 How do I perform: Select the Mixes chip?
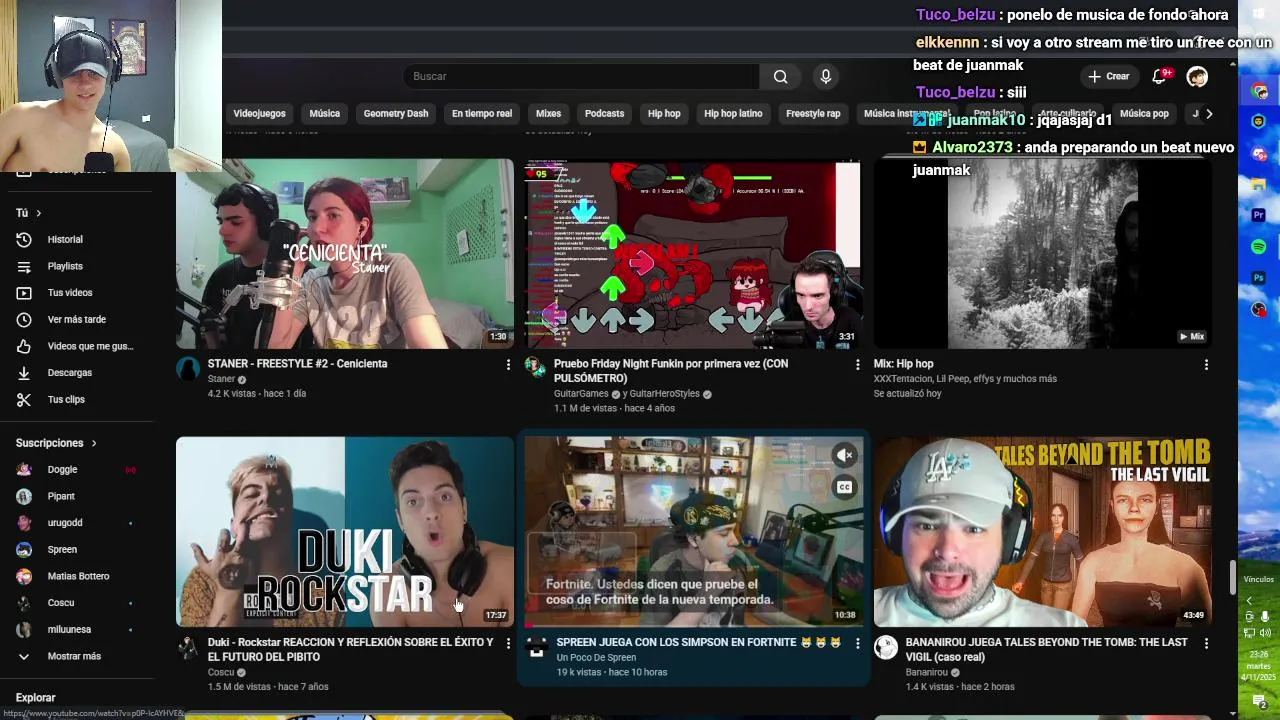(548, 114)
